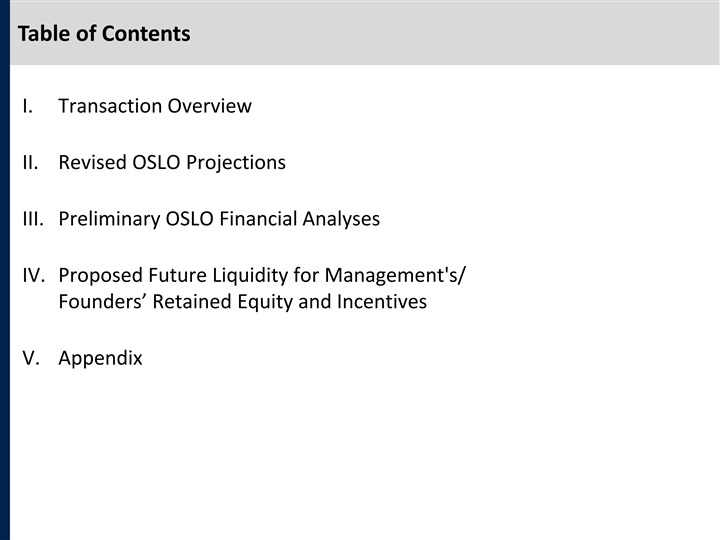This screenshot has height=540, width=720.
Task: Select the "Revised OSLO Projections" entry
Action: pyautogui.click(x=172, y=162)
